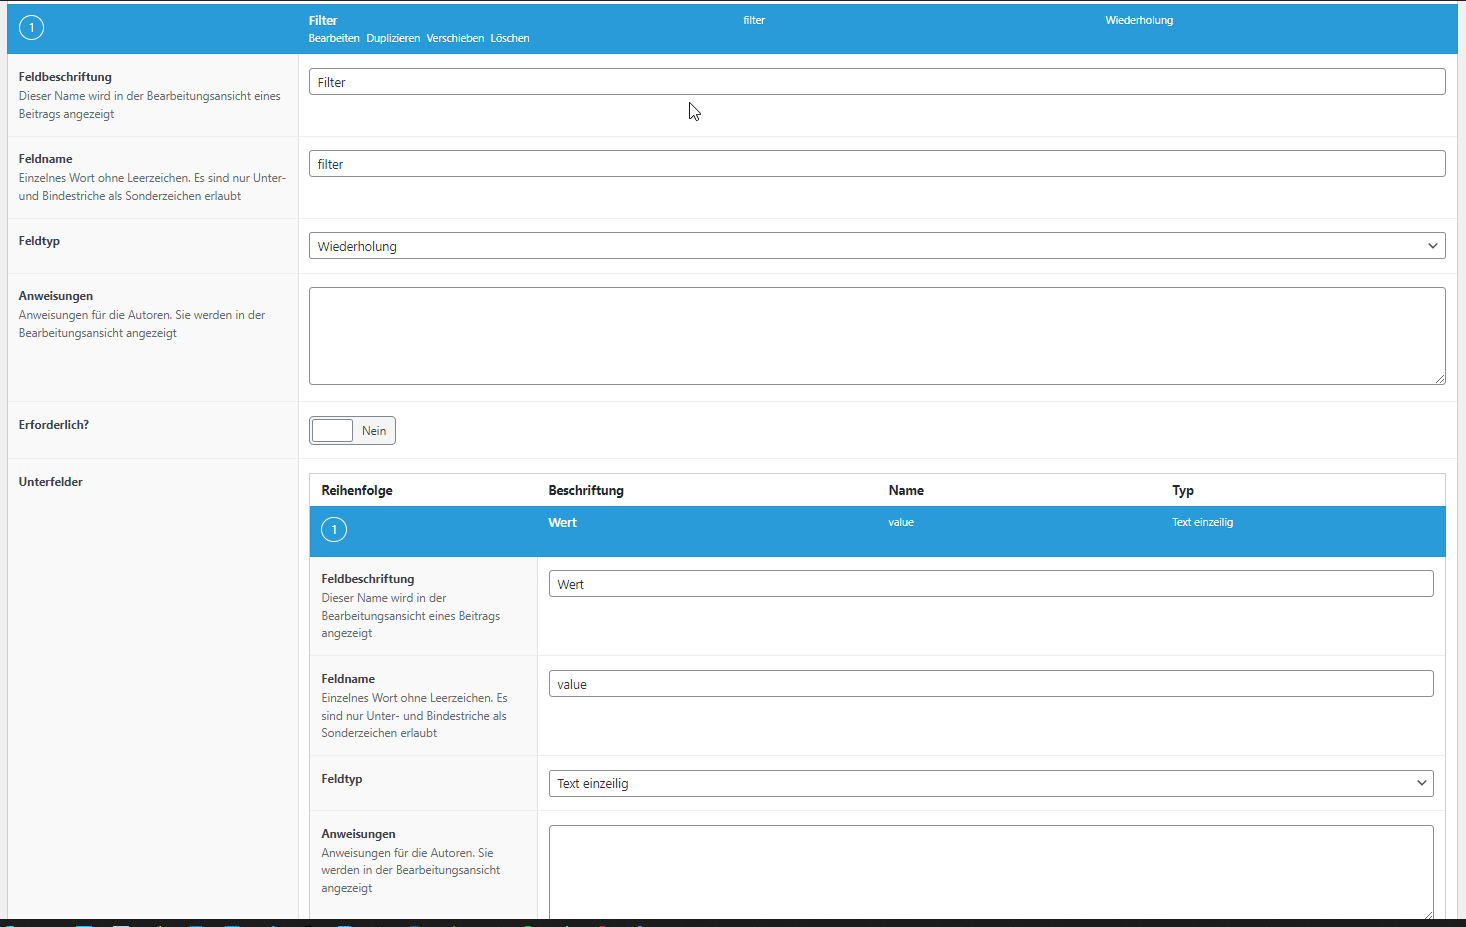Click the value subfield name input
The image size is (1466, 927).
990,683
